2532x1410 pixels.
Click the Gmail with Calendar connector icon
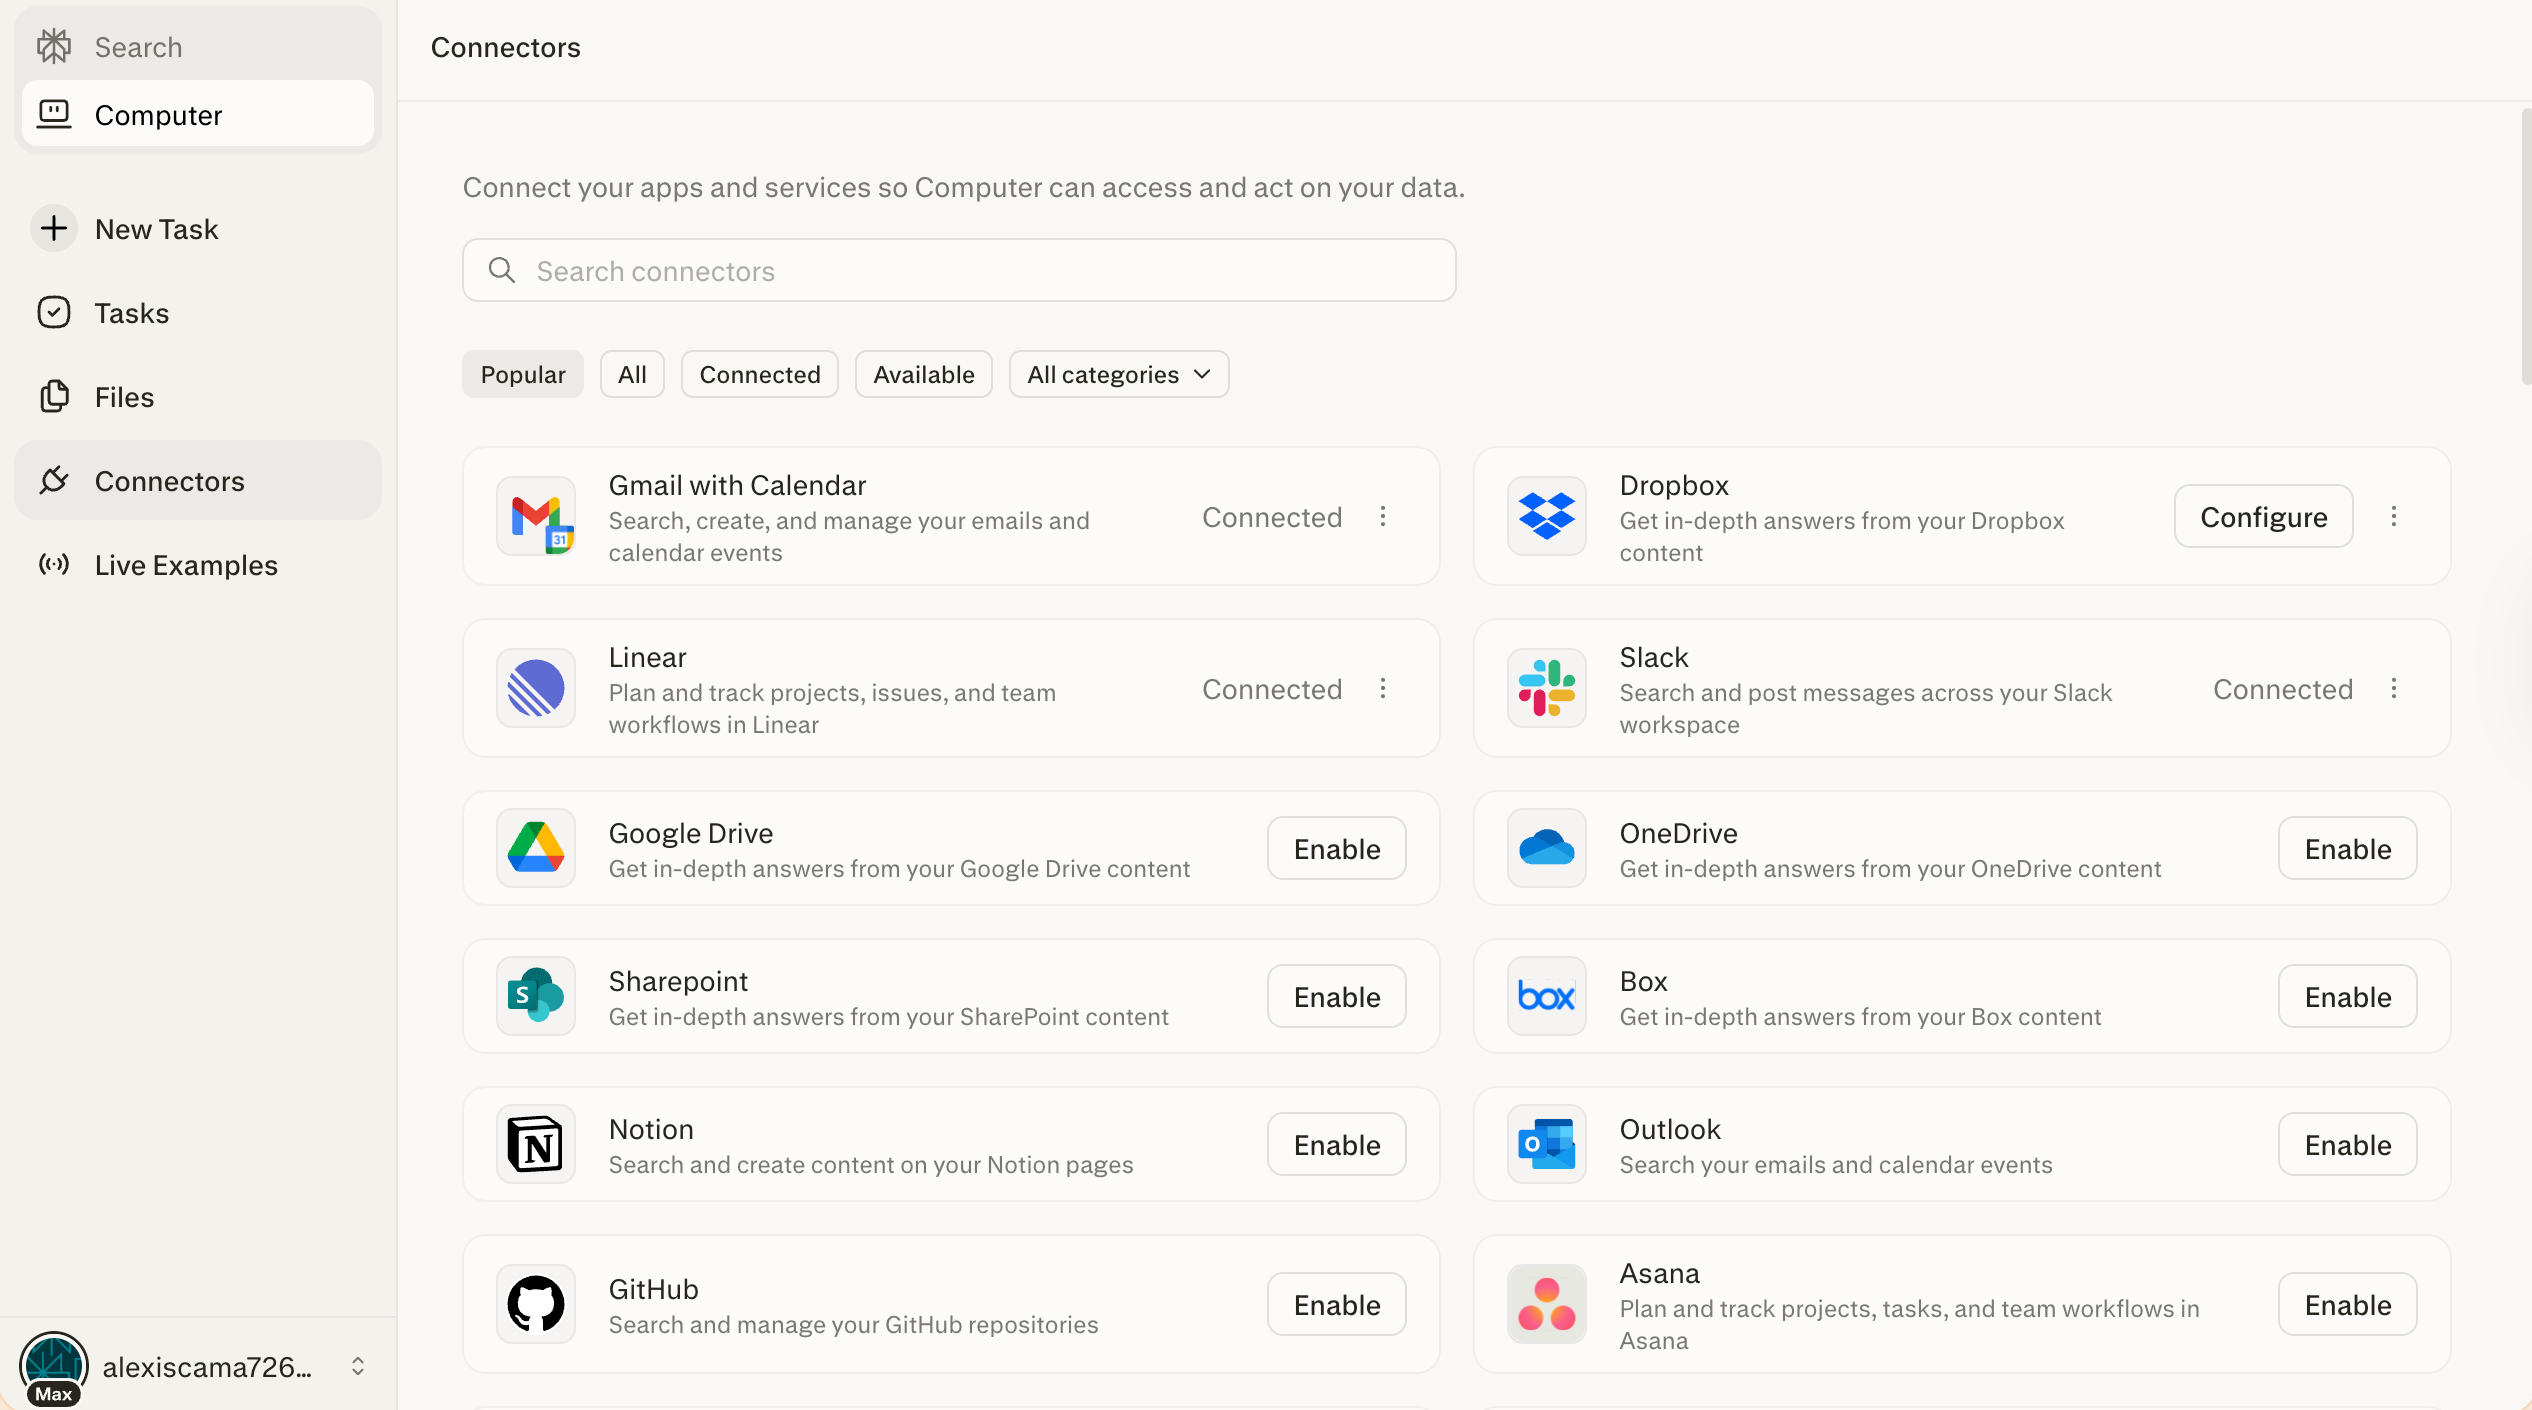click(x=536, y=516)
